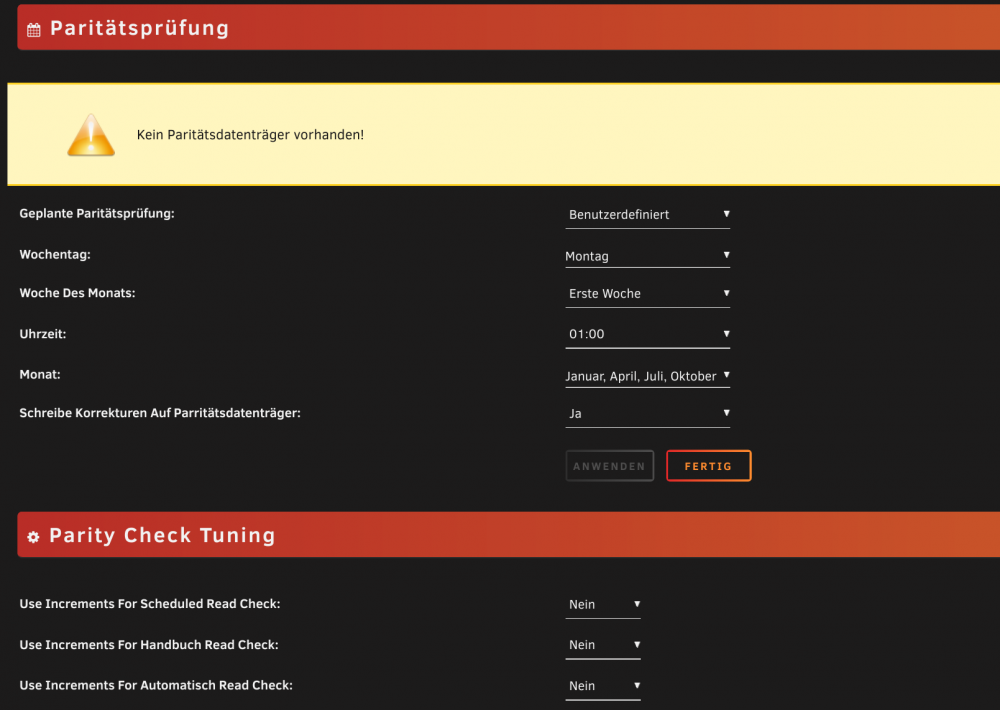Click the 'Woche Des Monats:' label
Image resolution: width=1000 pixels, height=710 pixels.
(x=77, y=293)
